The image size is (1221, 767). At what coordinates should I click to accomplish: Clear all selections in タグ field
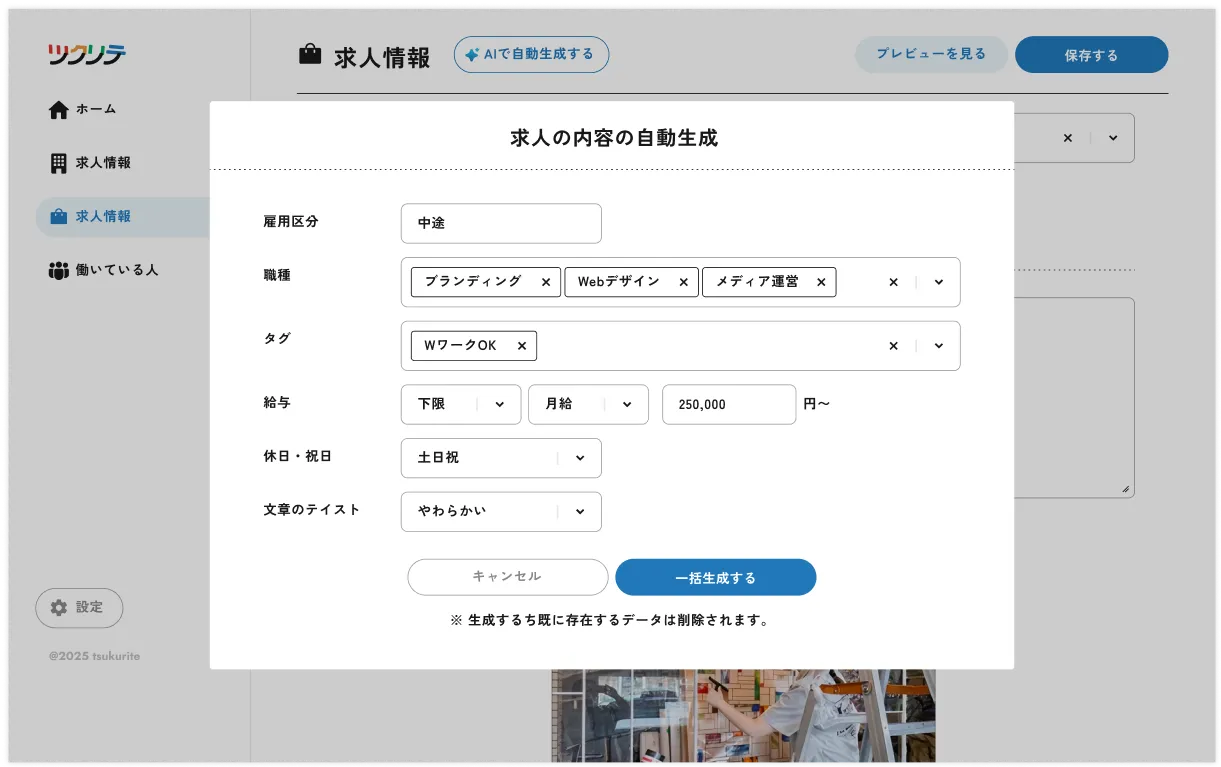tap(893, 346)
